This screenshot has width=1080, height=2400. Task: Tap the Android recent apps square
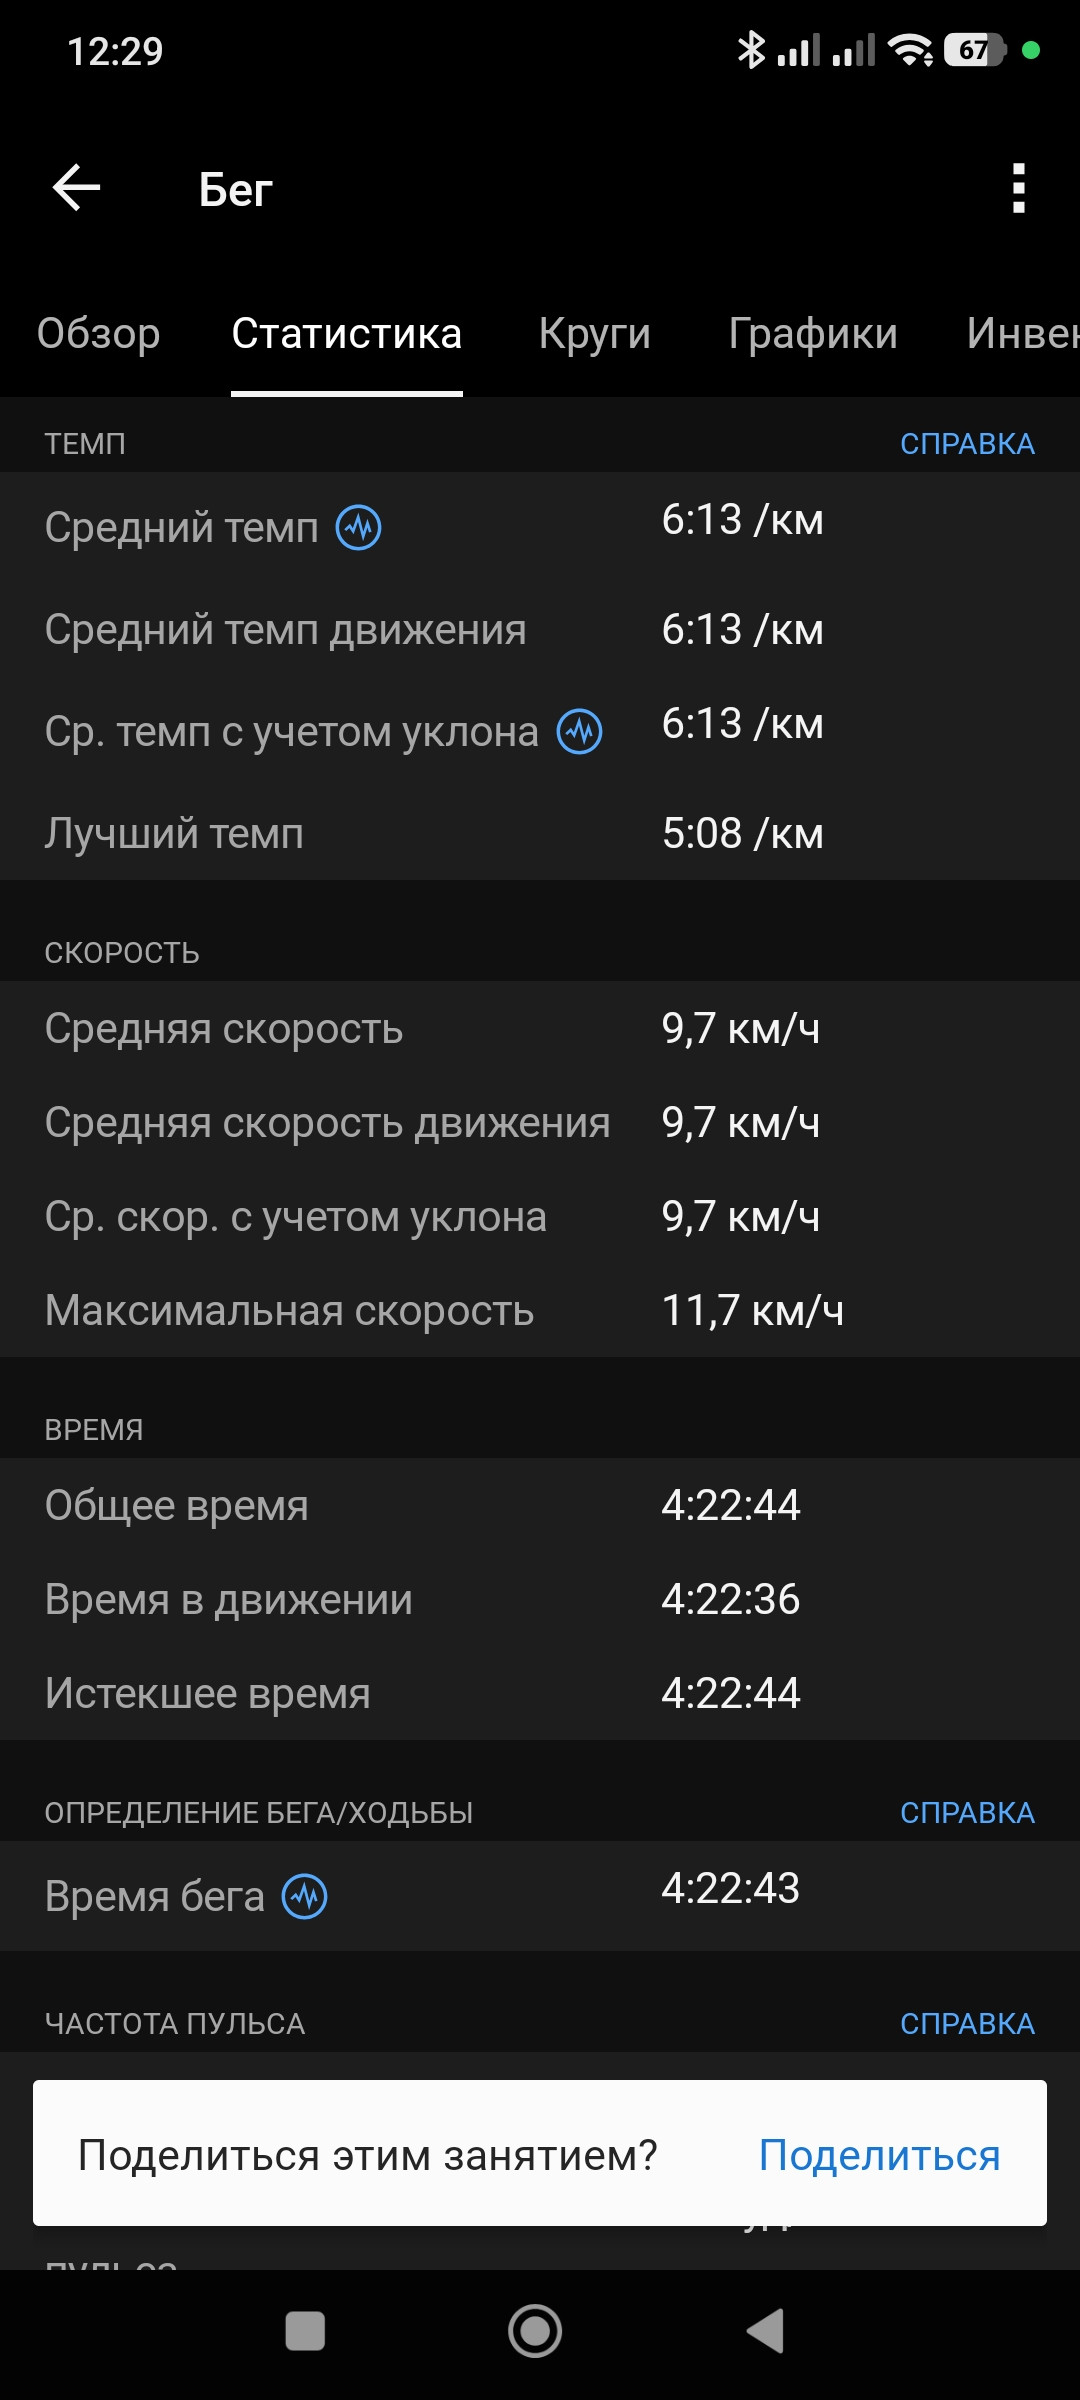[x=305, y=2331]
